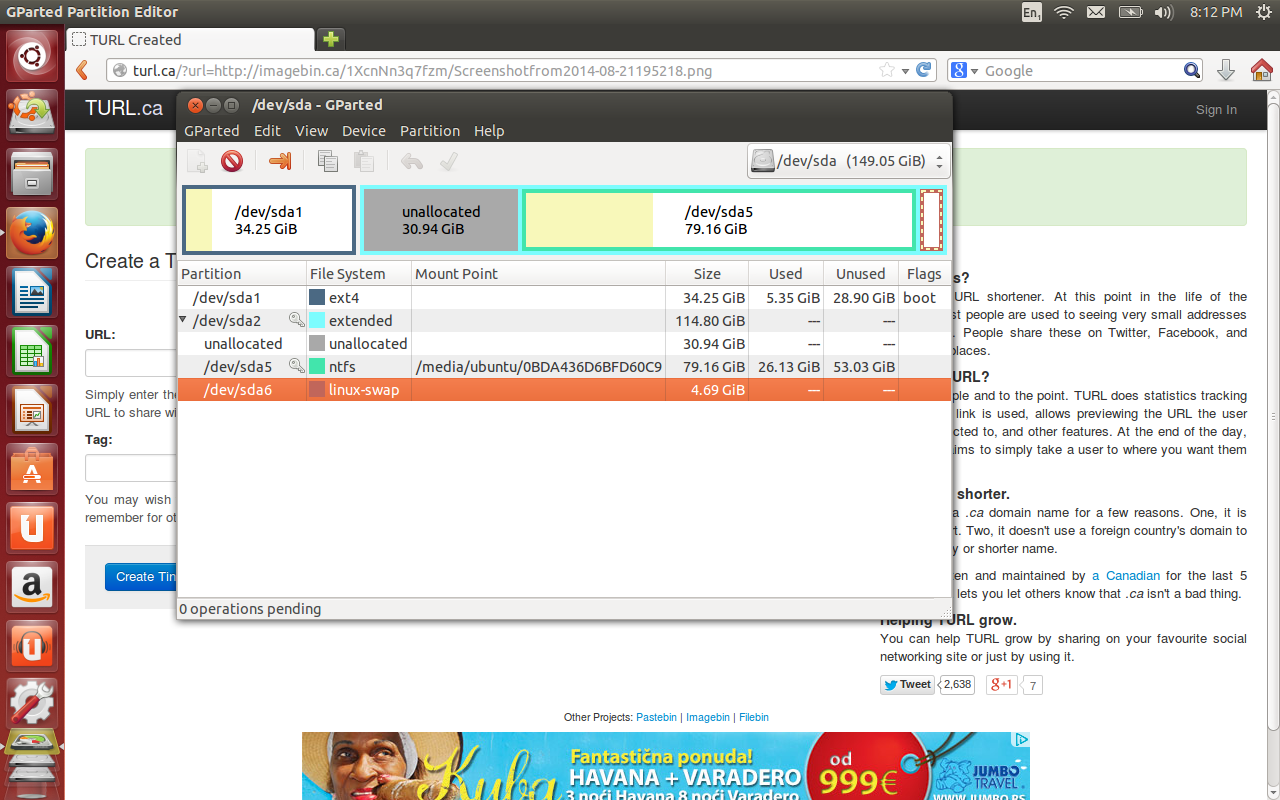Click the Sign In link on TURL
1280x800 pixels.
[1216, 110]
